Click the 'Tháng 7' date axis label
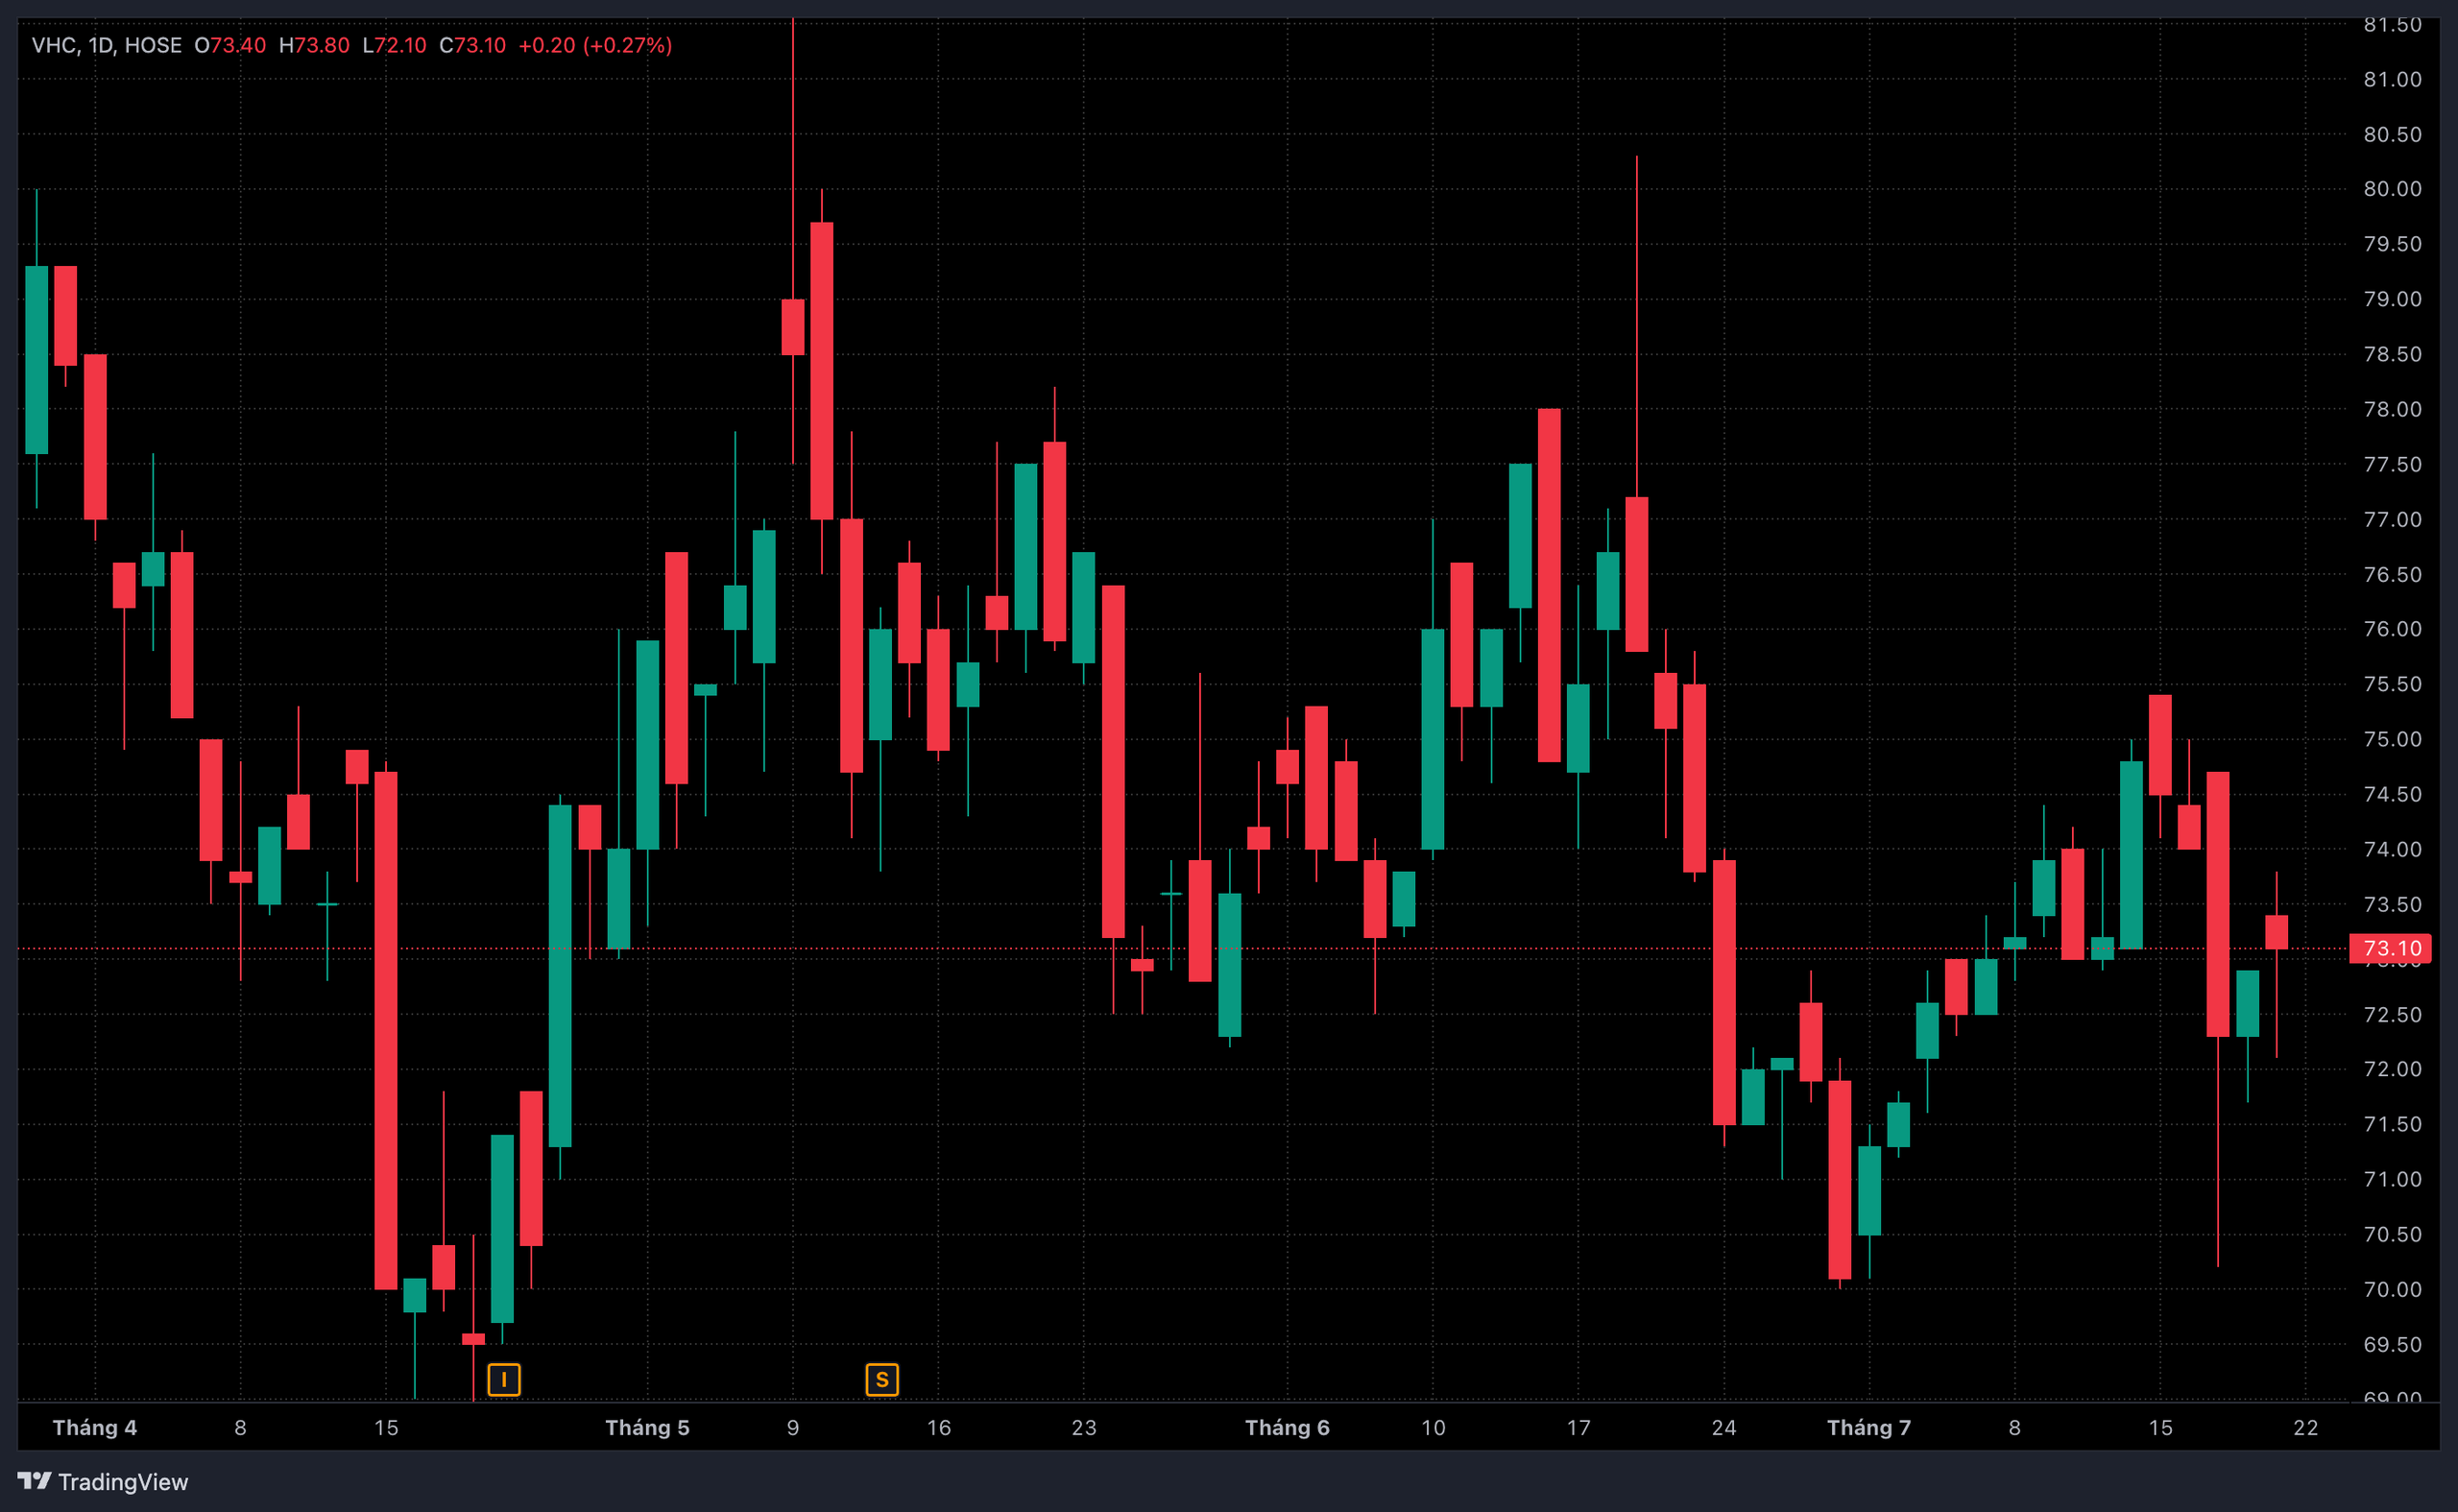This screenshot has height=1512, width=2458. pos(1869,1428)
